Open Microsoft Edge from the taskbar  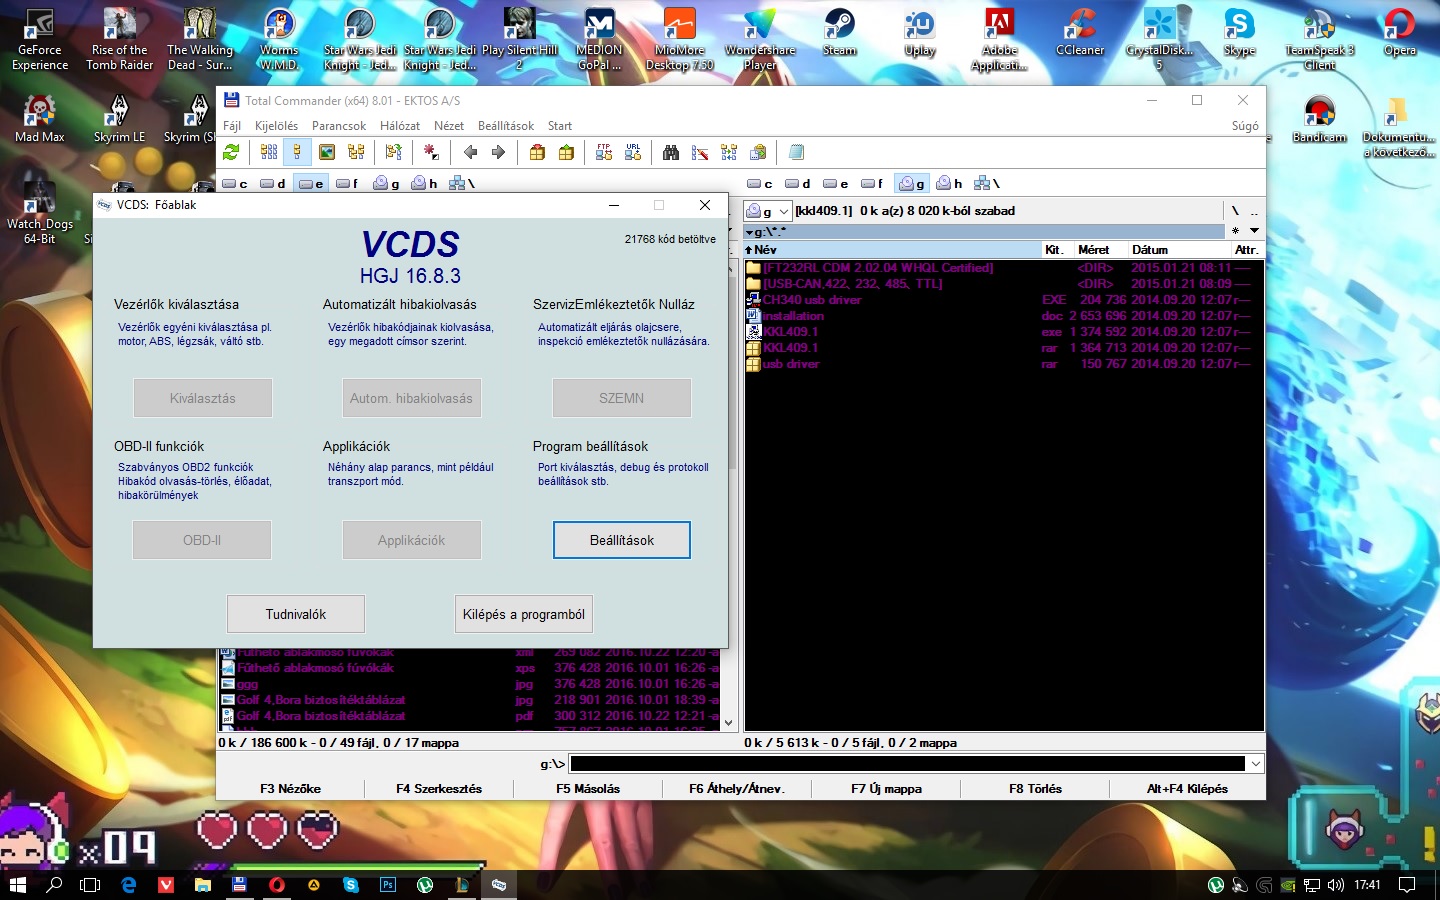[129, 884]
